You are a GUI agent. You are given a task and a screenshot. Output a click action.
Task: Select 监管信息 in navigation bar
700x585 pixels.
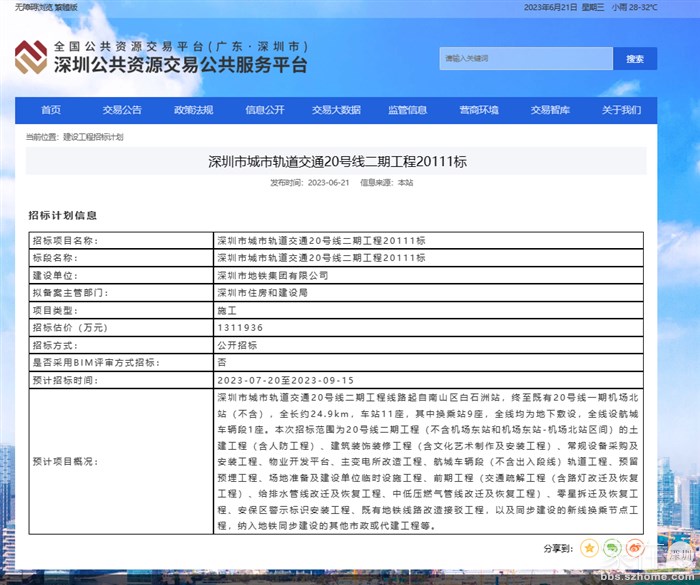point(407,110)
